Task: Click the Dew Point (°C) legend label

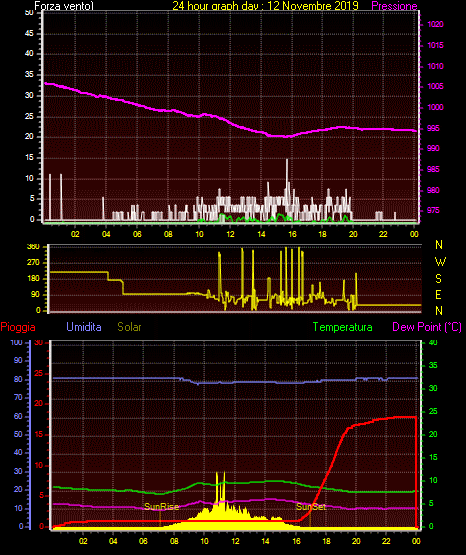Action: point(427,326)
